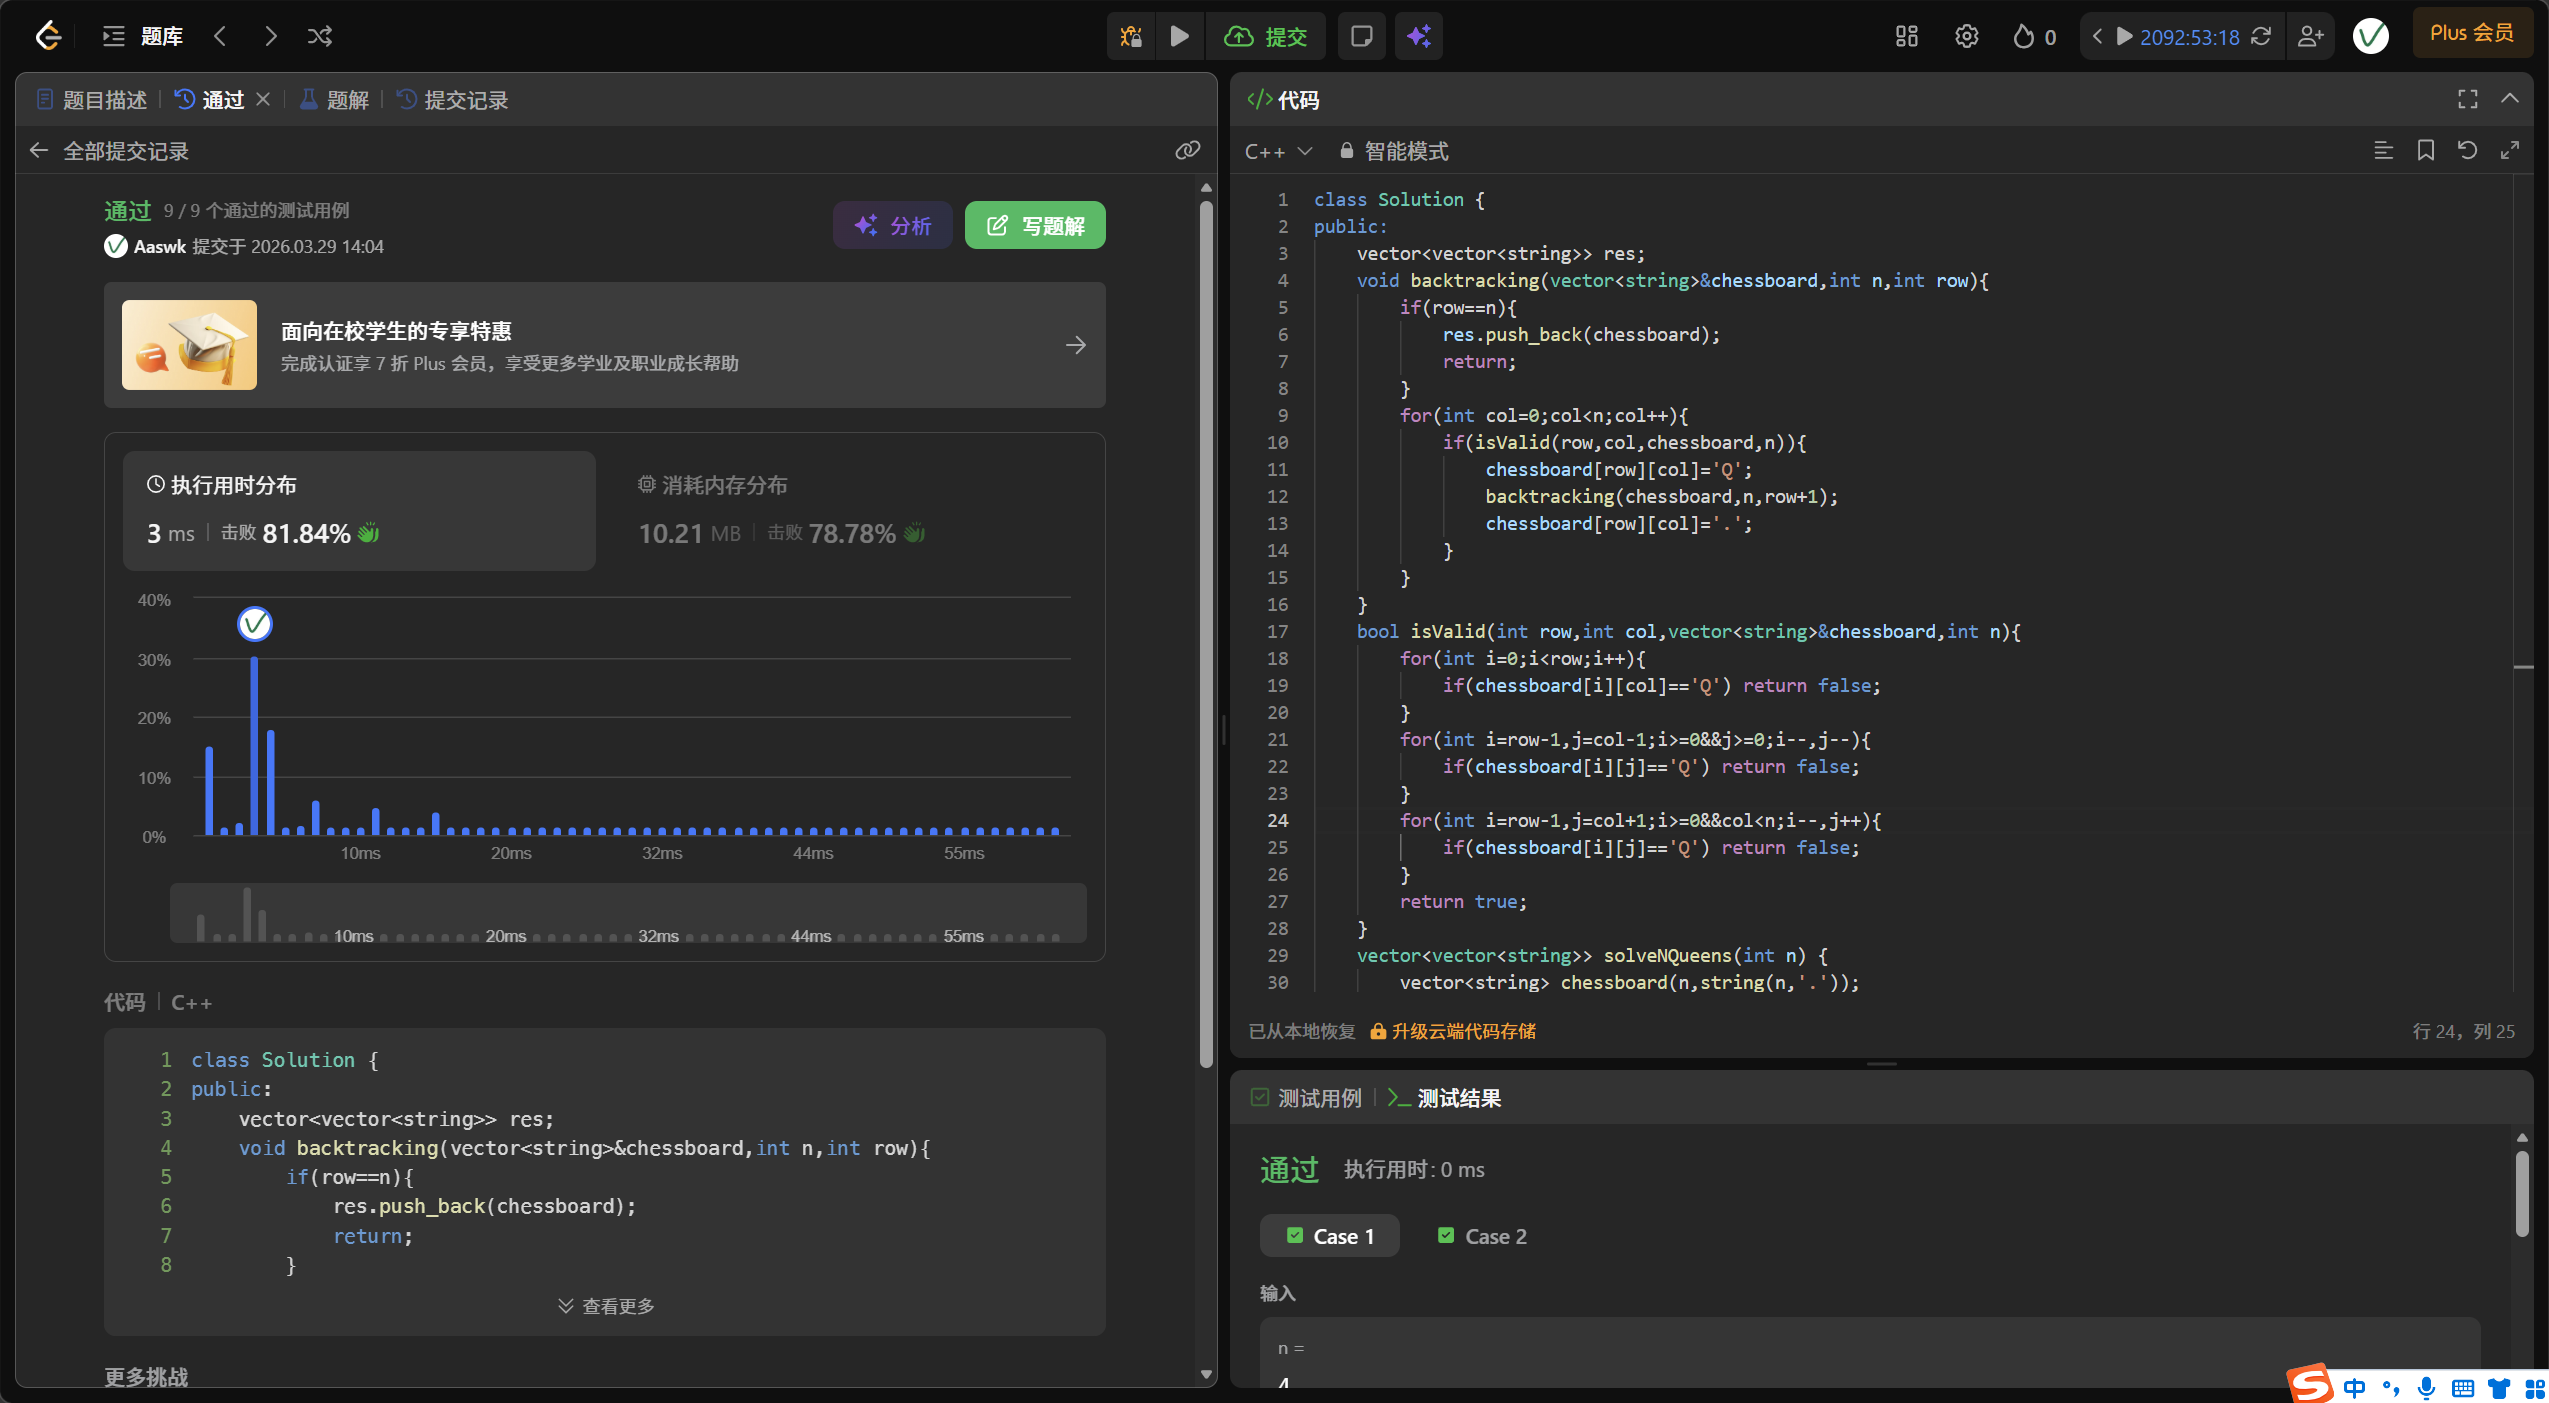Click the green 写题解 button
This screenshot has width=2549, height=1403.
(1035, 226)
